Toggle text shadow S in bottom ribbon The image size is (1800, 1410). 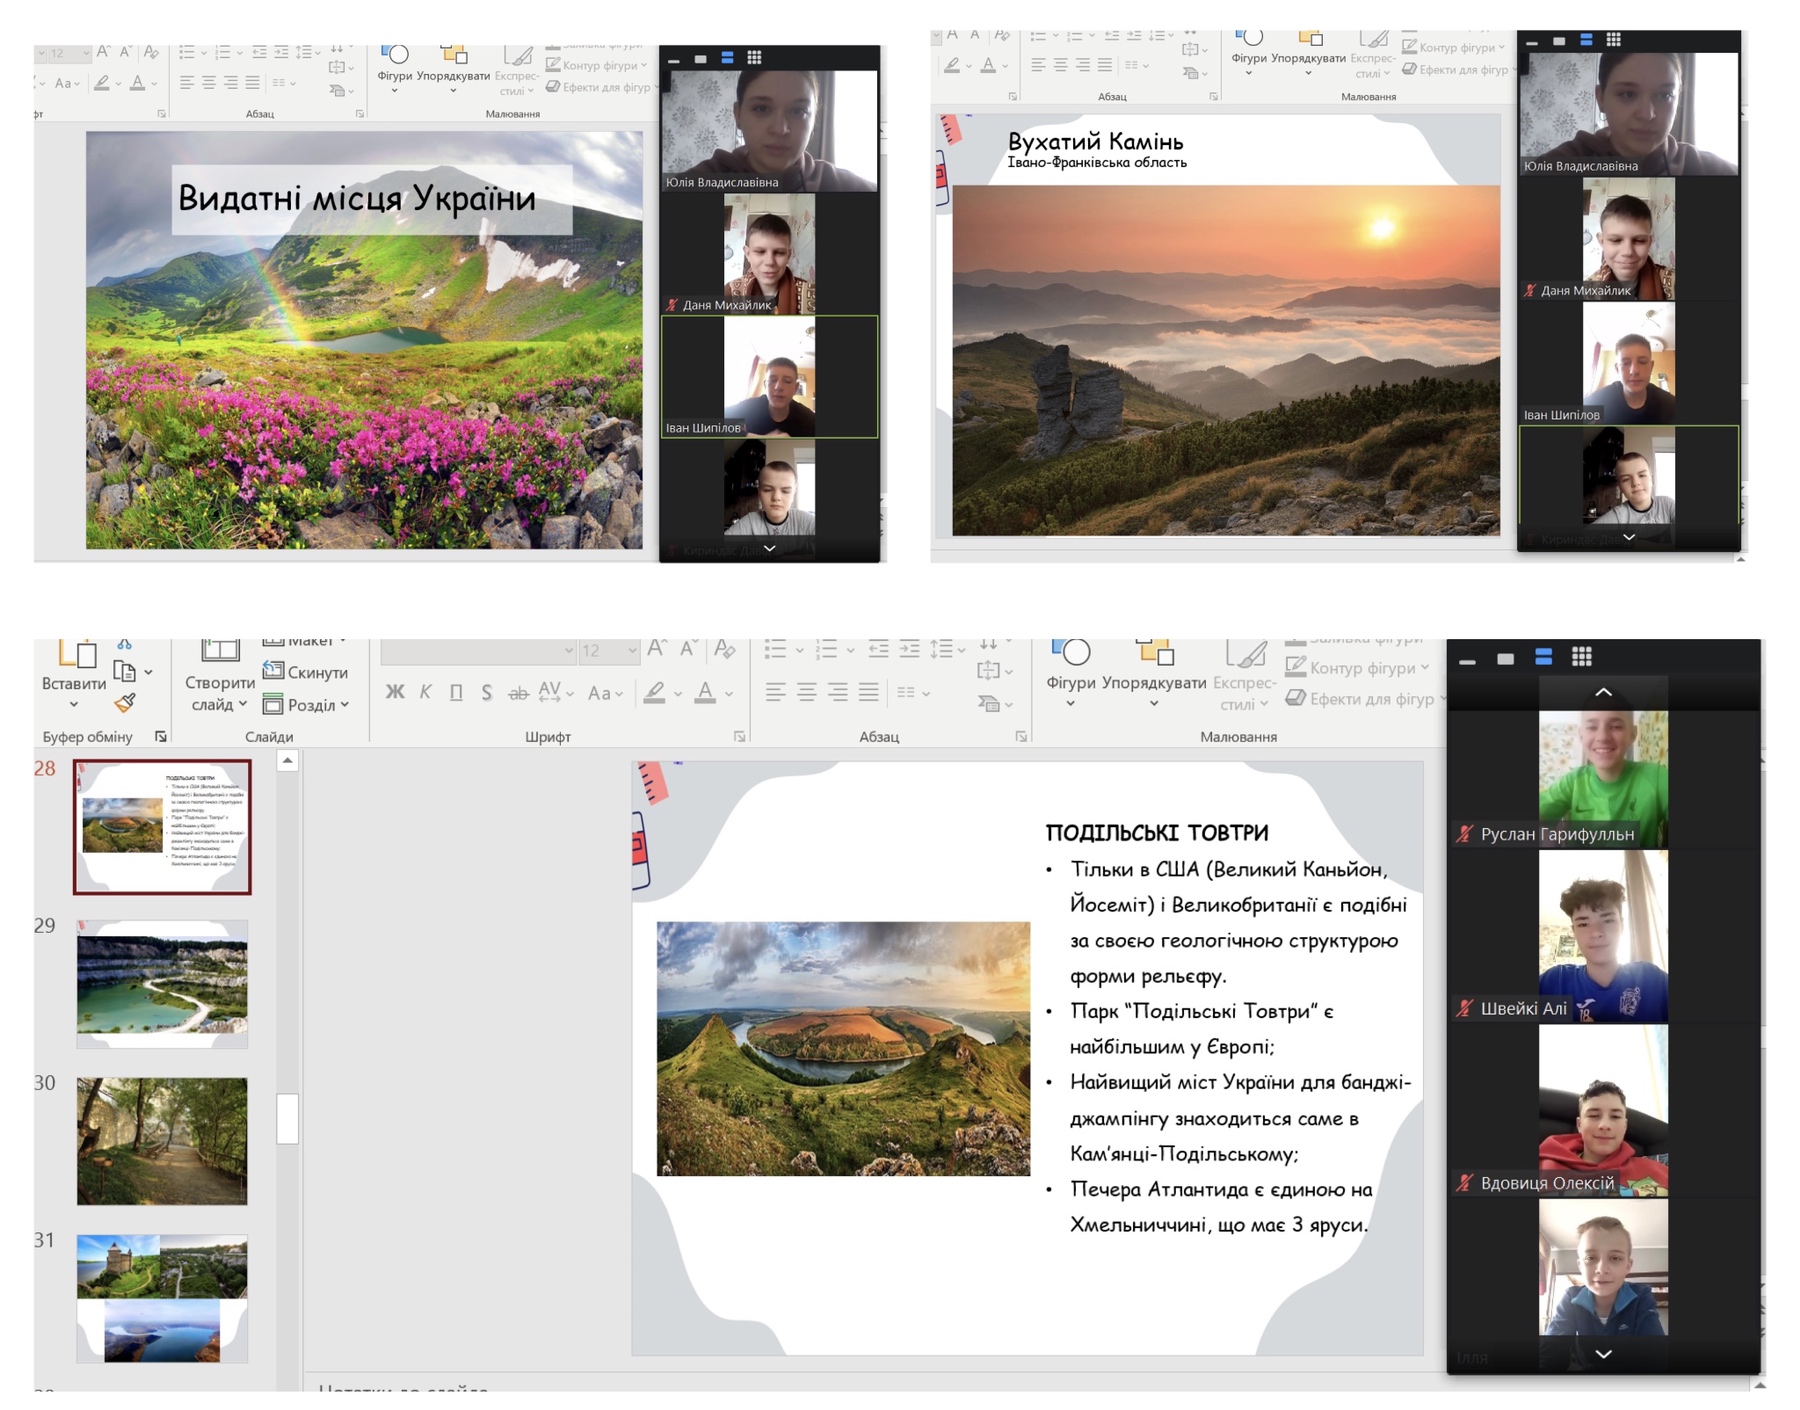(x=486, y=692)
